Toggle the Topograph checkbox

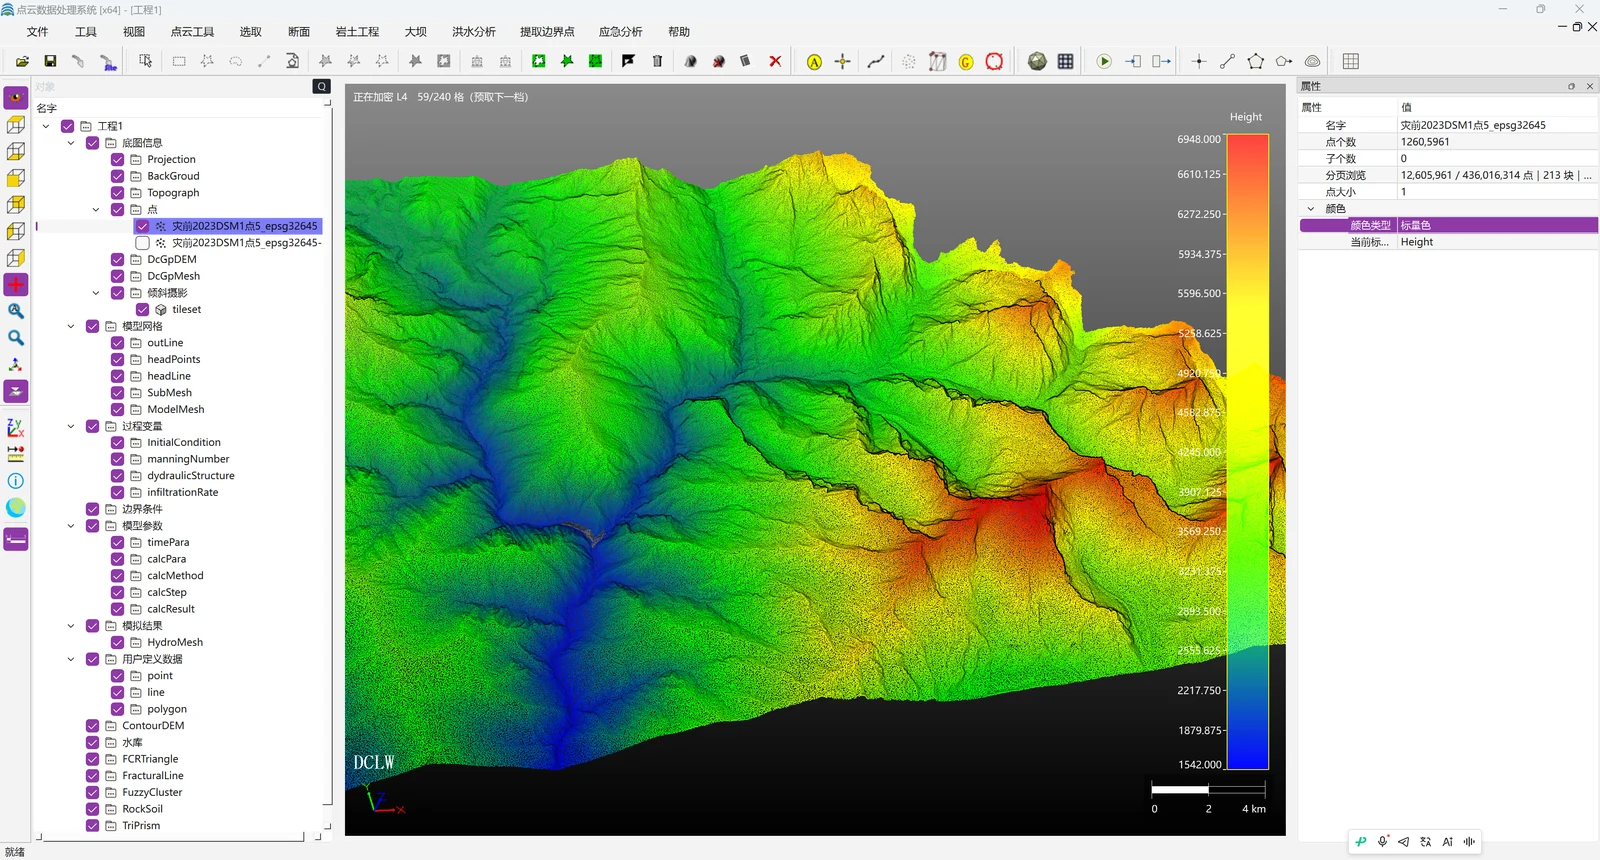tap(117, 193)
